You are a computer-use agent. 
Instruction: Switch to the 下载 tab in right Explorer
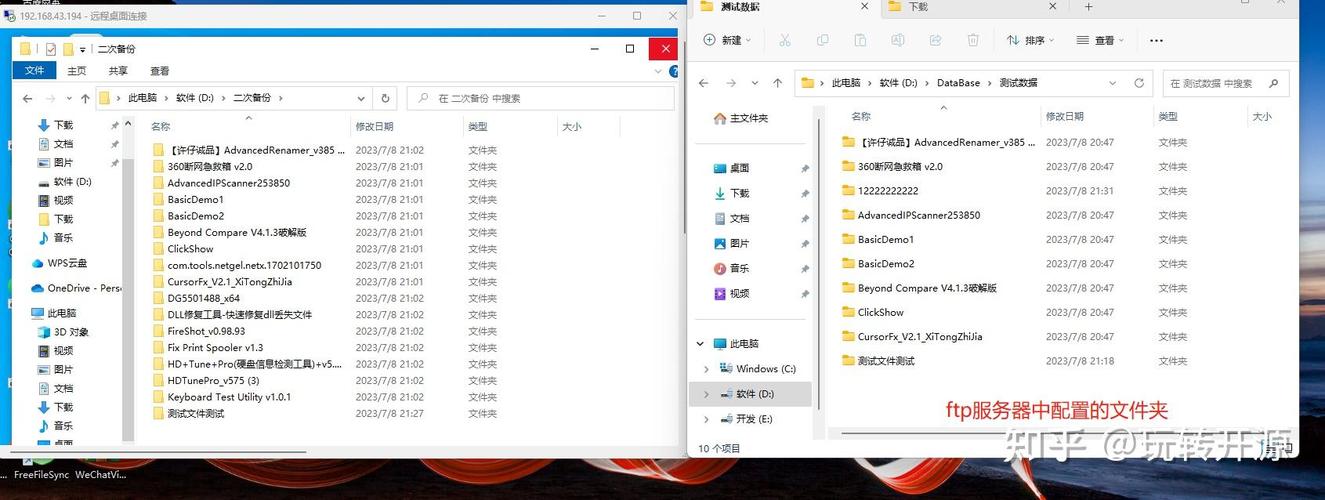[968, 7]
